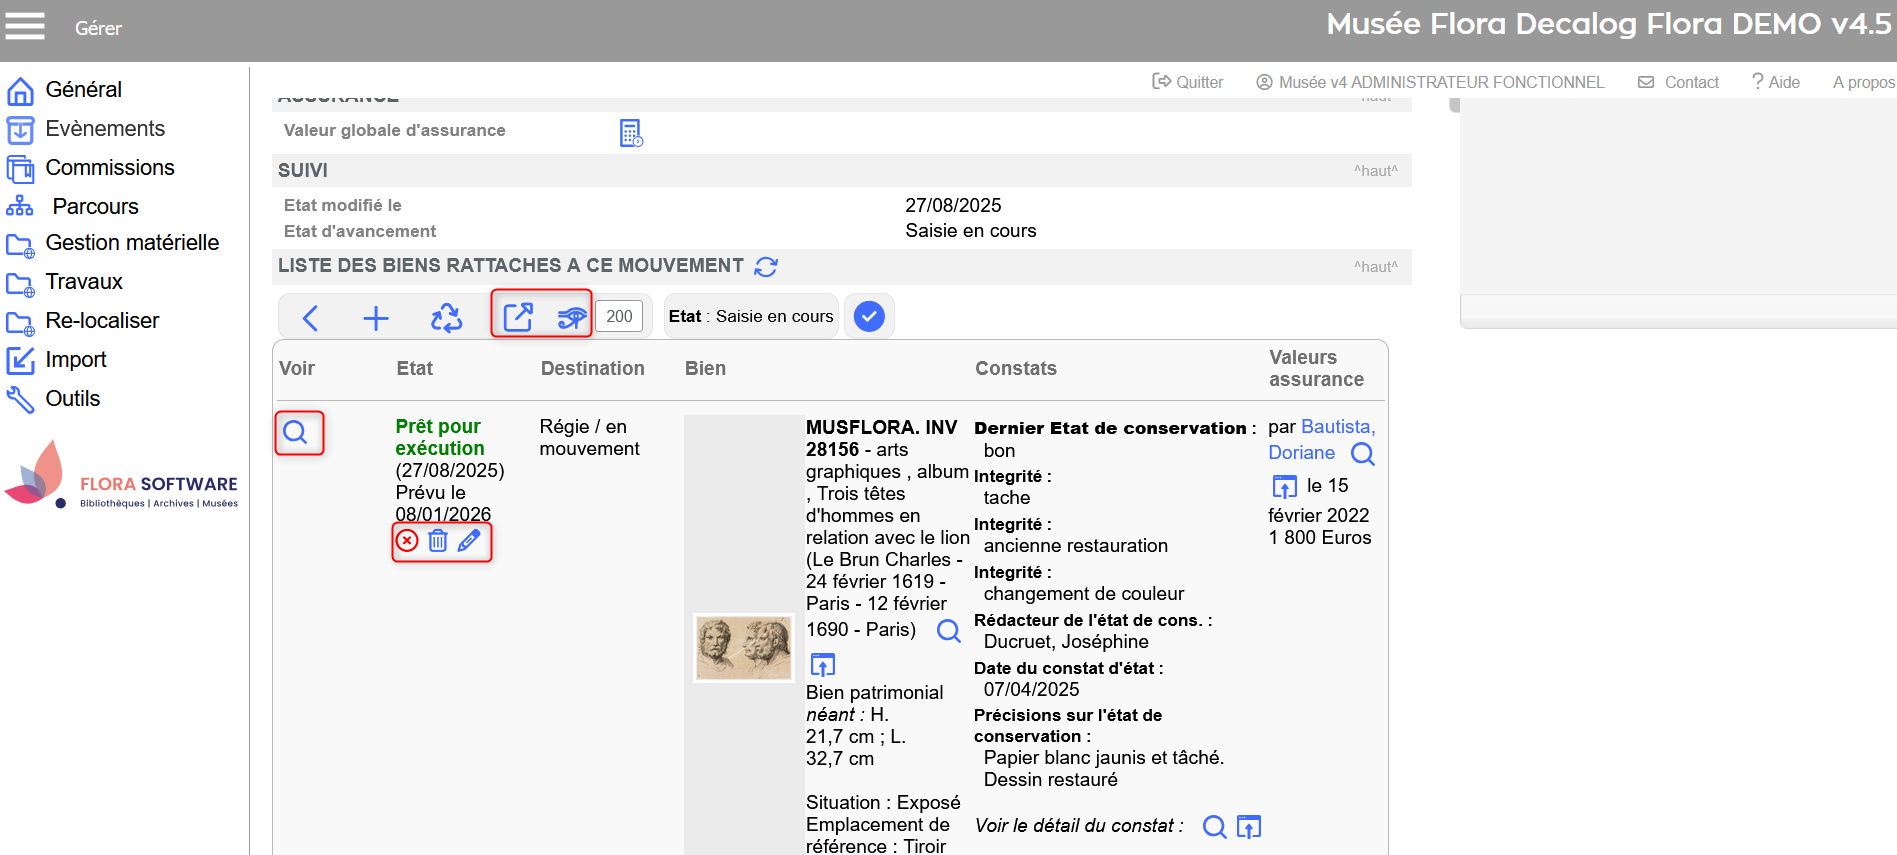Open the Trois têtes d'hommes artwork thumbnail
The width and height of the screenshot is (1897, 855).
[x=743, y=647]
